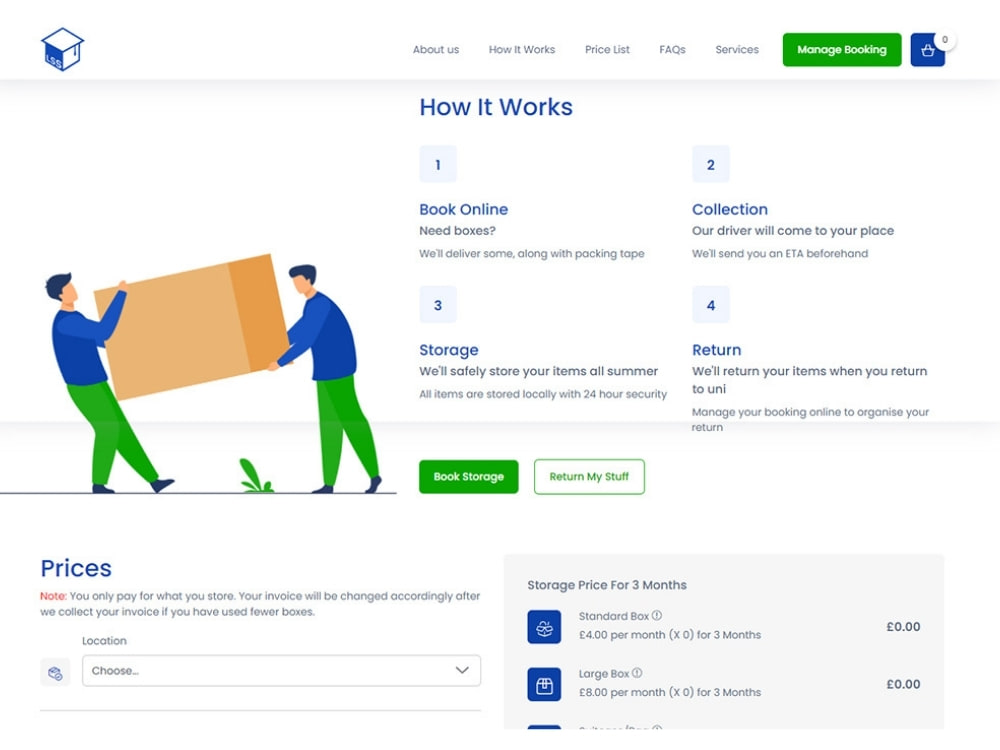Click step number 1 tile
This screenshot has height=750, width=1000.
[x=438, y=165]
